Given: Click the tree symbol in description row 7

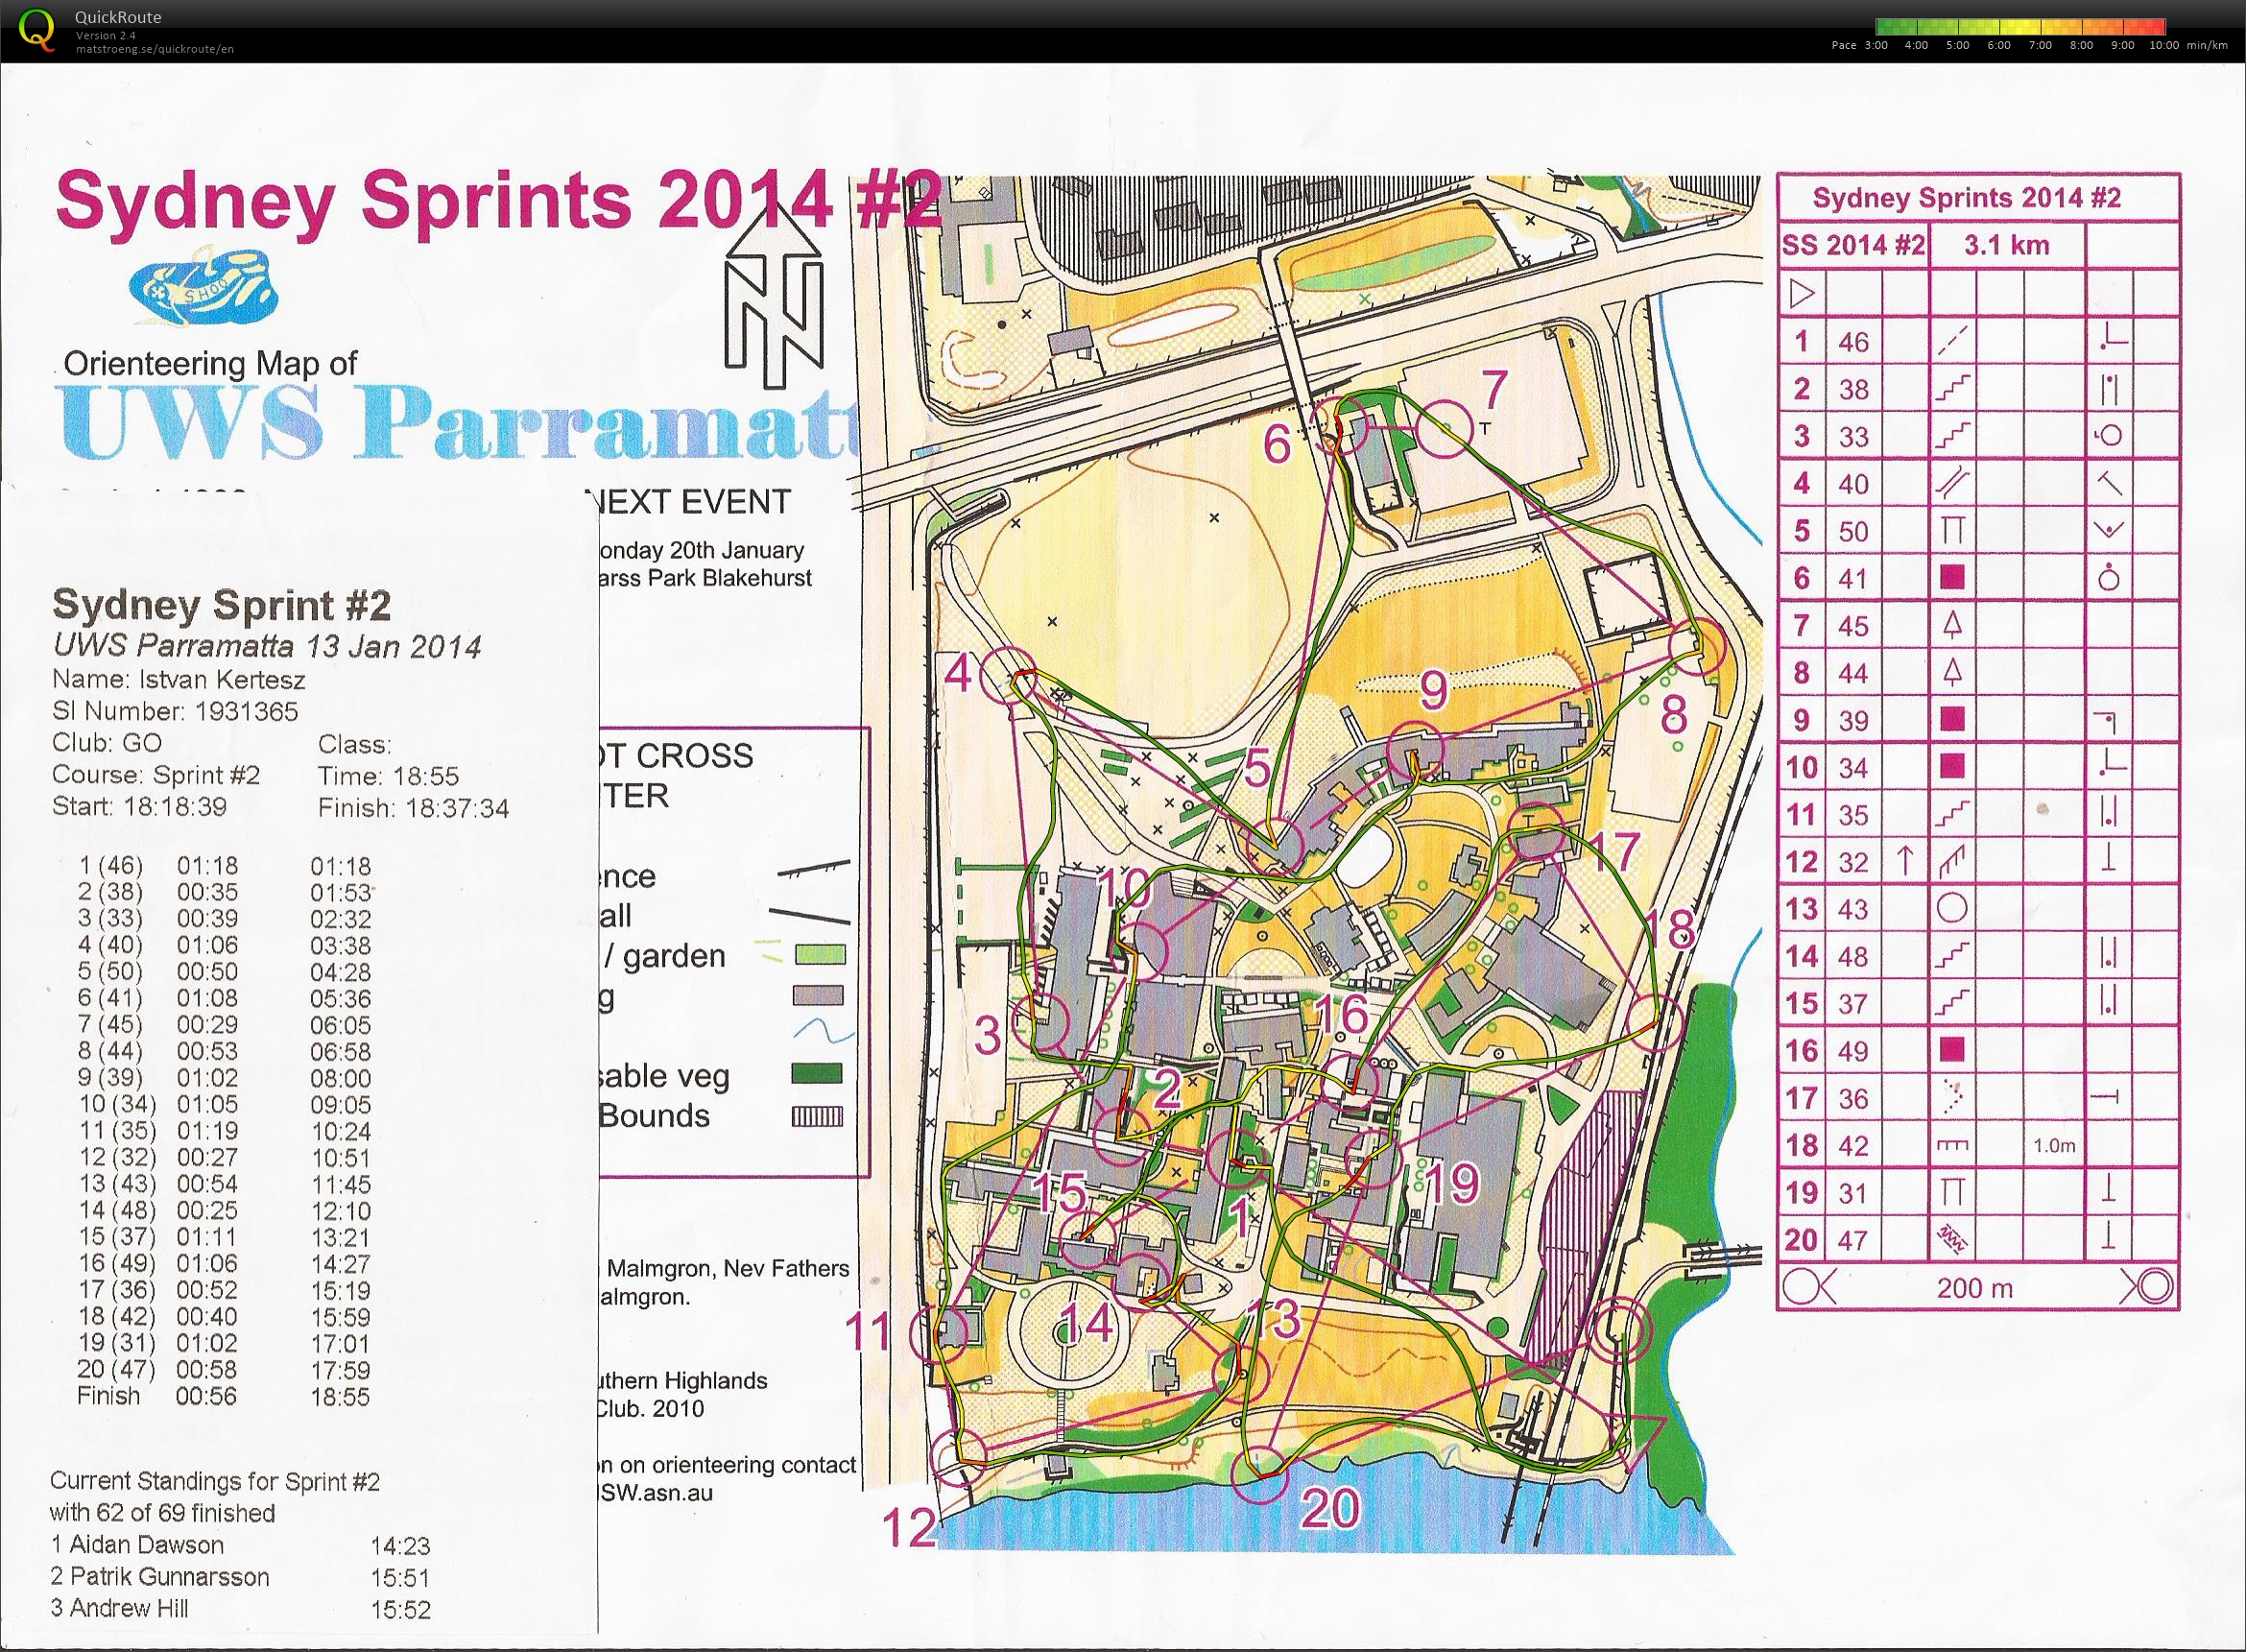Looking at the screenshot, I should pyautogui.click(x=1952, y=625).
